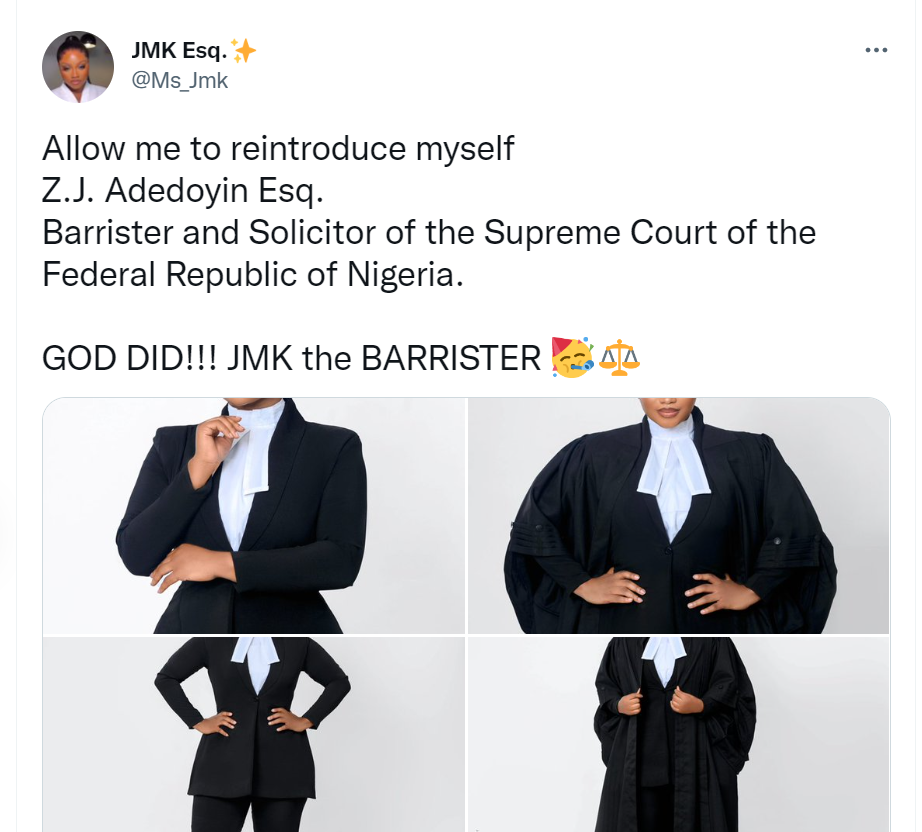The image size is (922, 832).
Task: Click the words "JMK the BARRISTER"
Action: pos(384,358)
